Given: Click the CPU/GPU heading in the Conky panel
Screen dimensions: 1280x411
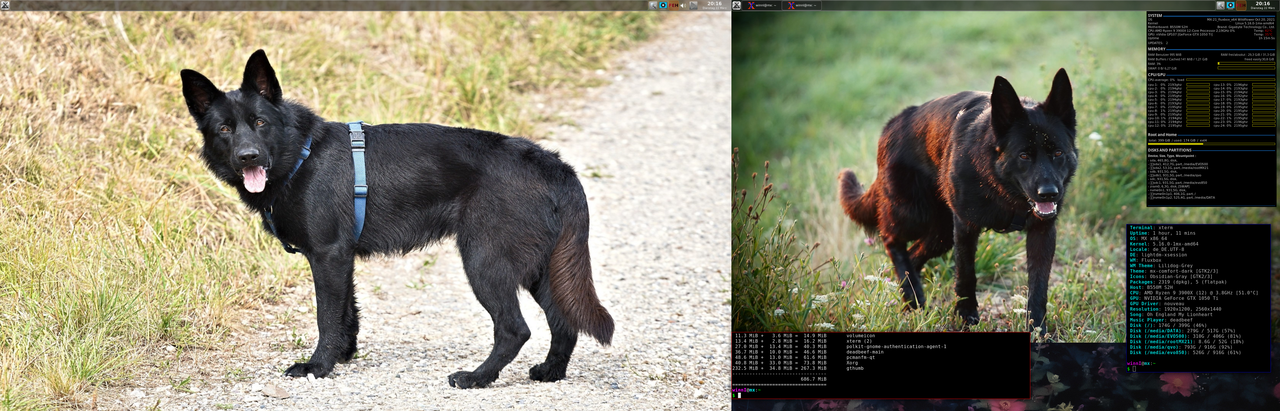Looking at the screenshot, I should click(1157, 74).
